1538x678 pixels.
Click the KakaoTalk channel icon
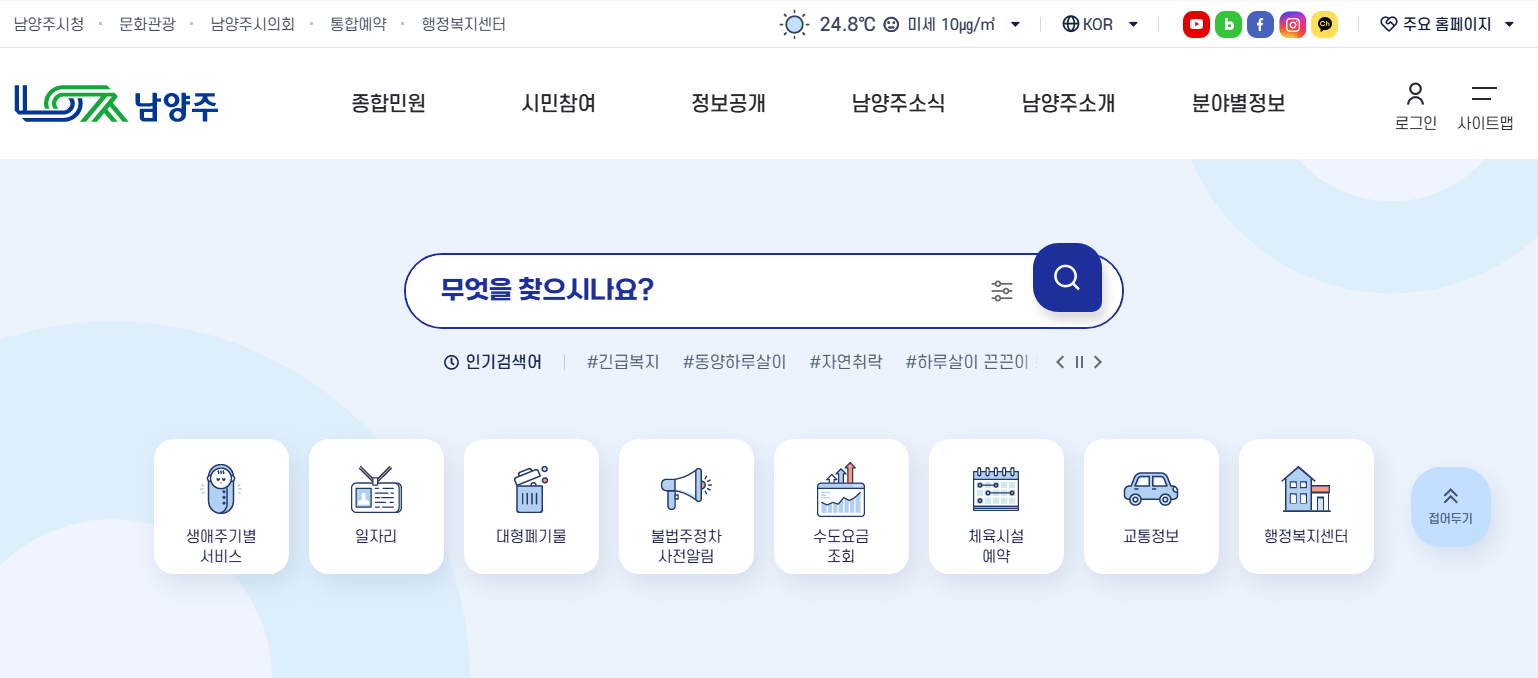coord(1324,24)
